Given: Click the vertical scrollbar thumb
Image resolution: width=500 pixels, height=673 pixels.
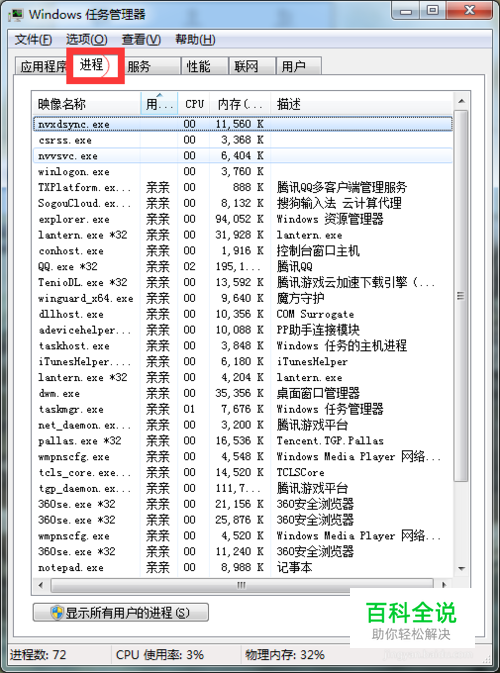Looking at the screenshot, I should [461, 296].
